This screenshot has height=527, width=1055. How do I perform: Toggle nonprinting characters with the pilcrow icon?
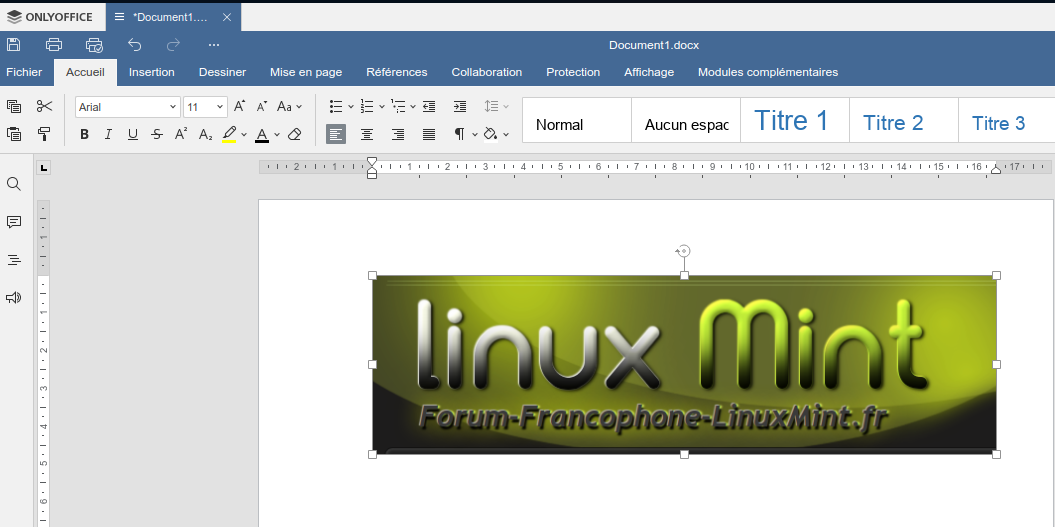459,135
